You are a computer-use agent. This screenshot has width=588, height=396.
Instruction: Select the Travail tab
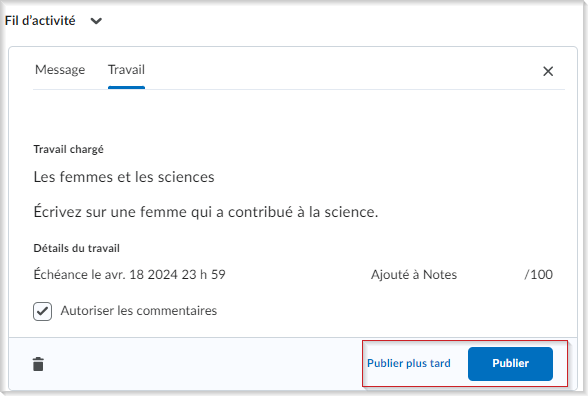pyautogui.click(x=126, y=70)
